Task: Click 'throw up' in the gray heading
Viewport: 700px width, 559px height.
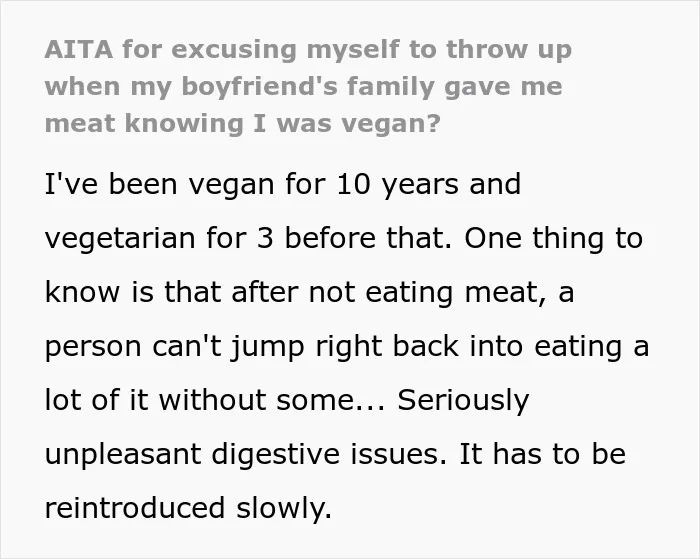Action: [x=509, y=50]
